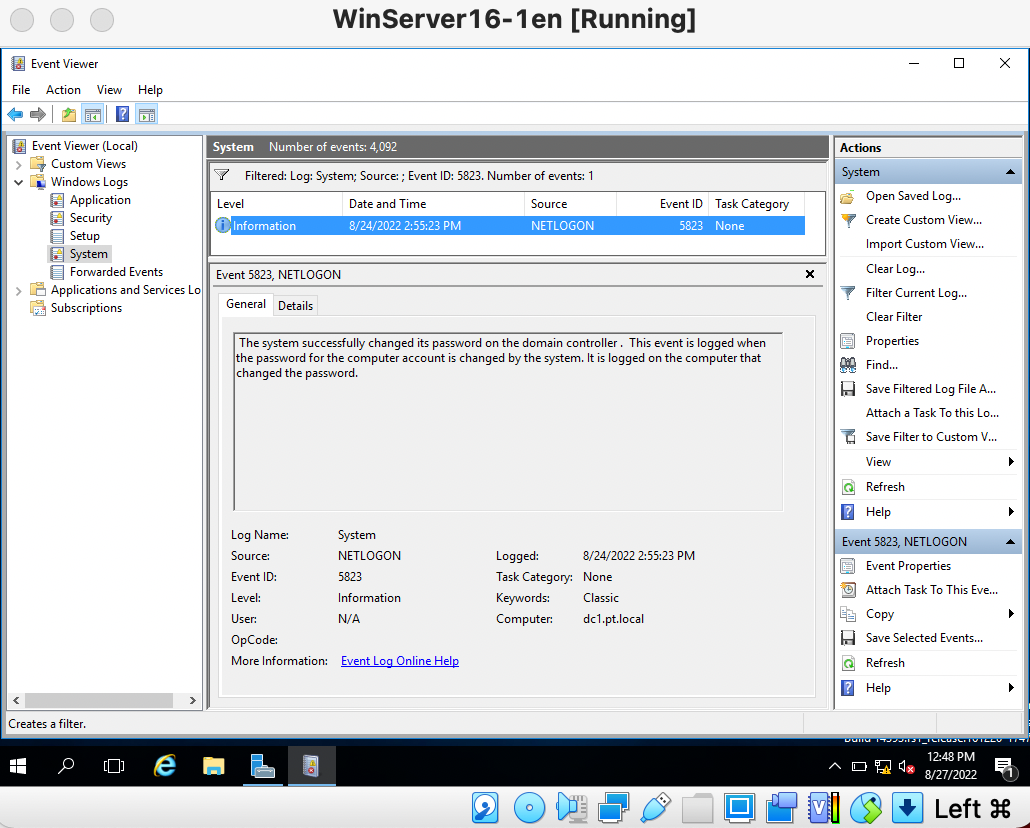The width and height of the screenshot is (1030, 828).
Task: Click Clear Log... in Actions
Action: [895, 269]
